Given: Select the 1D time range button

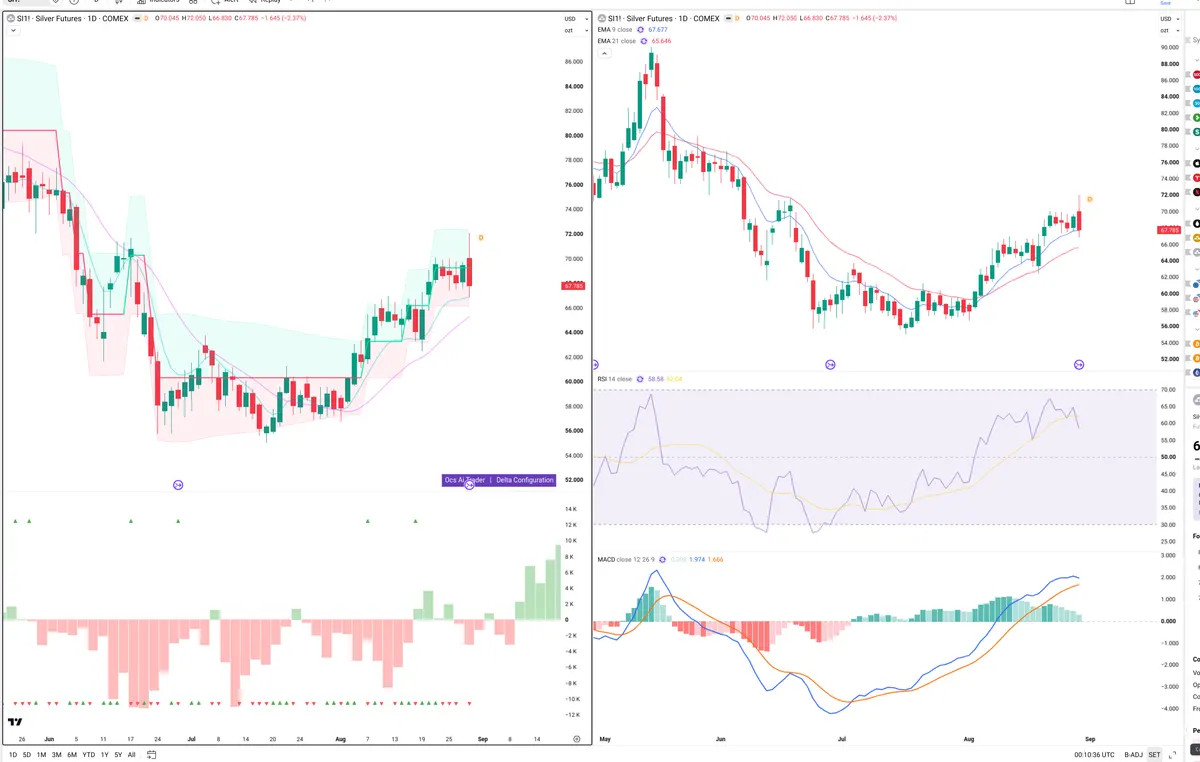Looking at the screenshot, I should pyautogui.click(x=13, y=754).
